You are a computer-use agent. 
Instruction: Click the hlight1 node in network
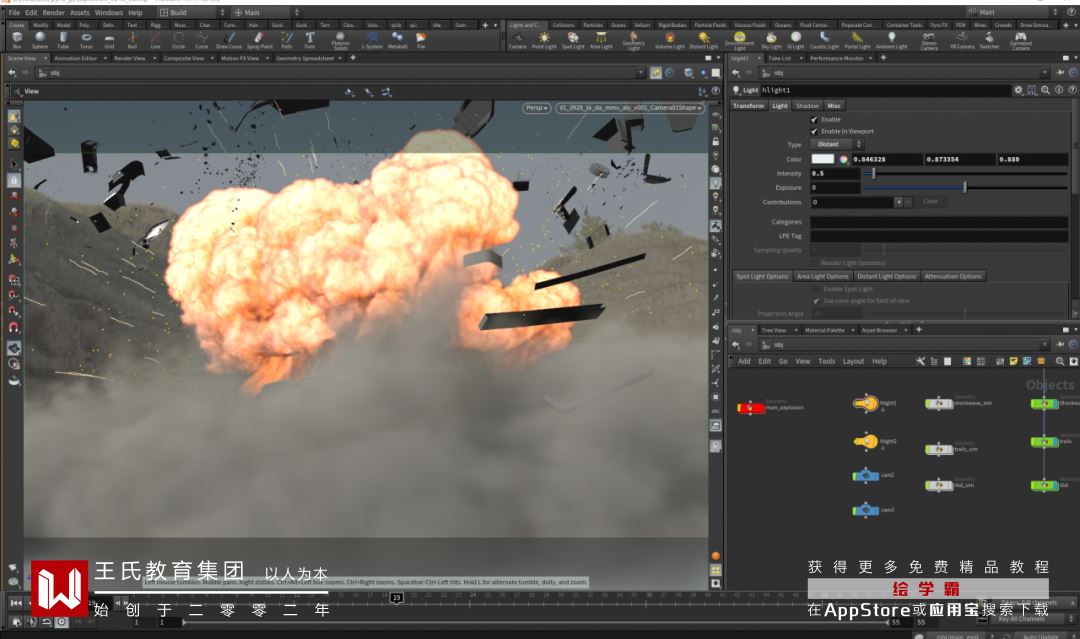(x=865, y=403)
